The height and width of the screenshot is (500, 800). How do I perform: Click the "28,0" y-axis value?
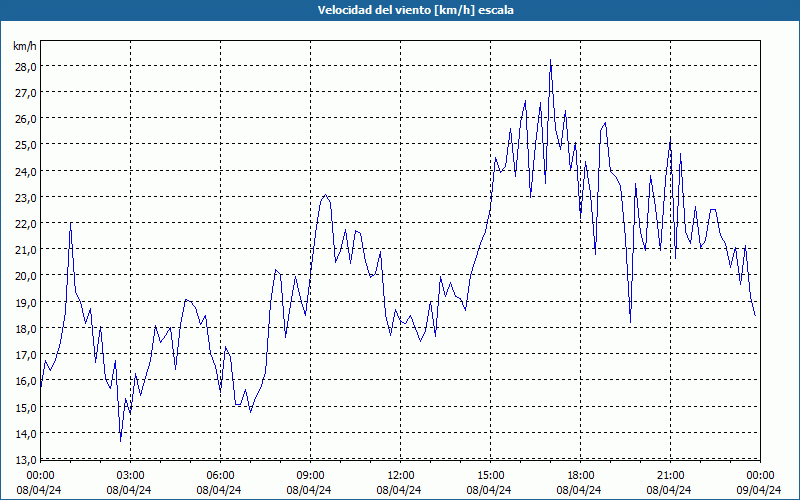coord(26,66)
